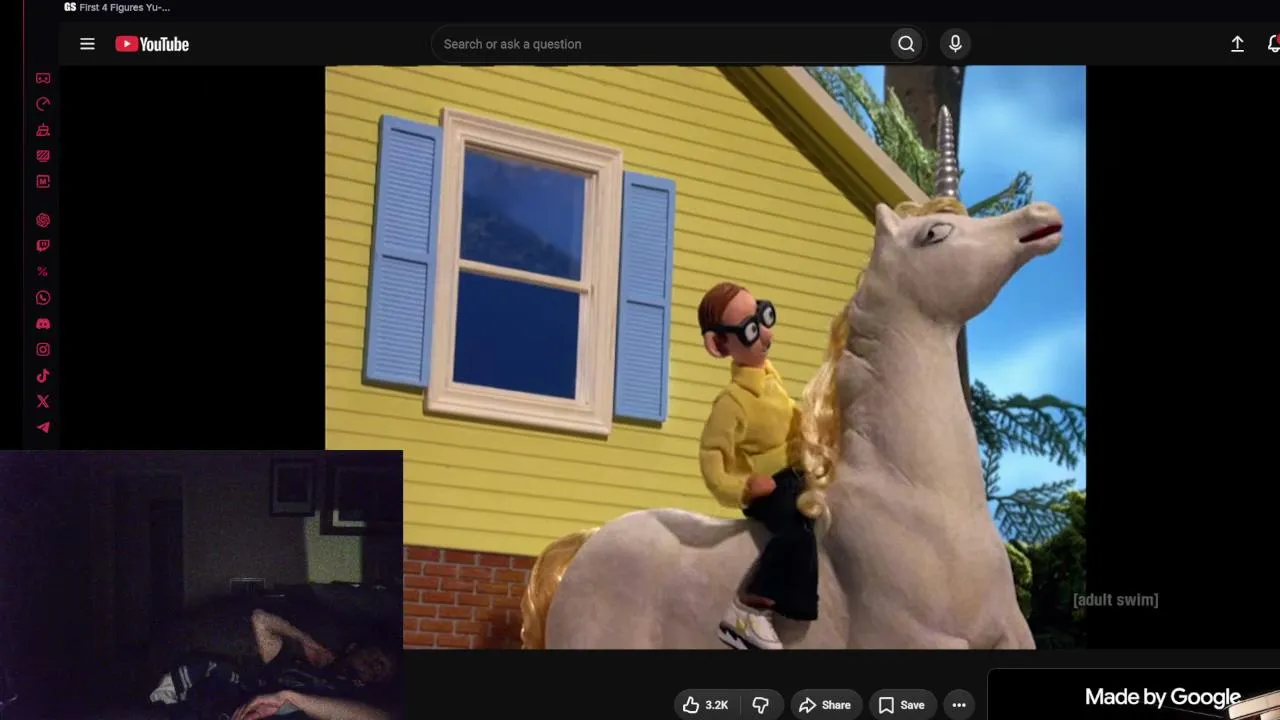The width and height of the screenshot is (1280, 720).
Task: Open the percent deals icon in sidebar
Action: [43, 272]
